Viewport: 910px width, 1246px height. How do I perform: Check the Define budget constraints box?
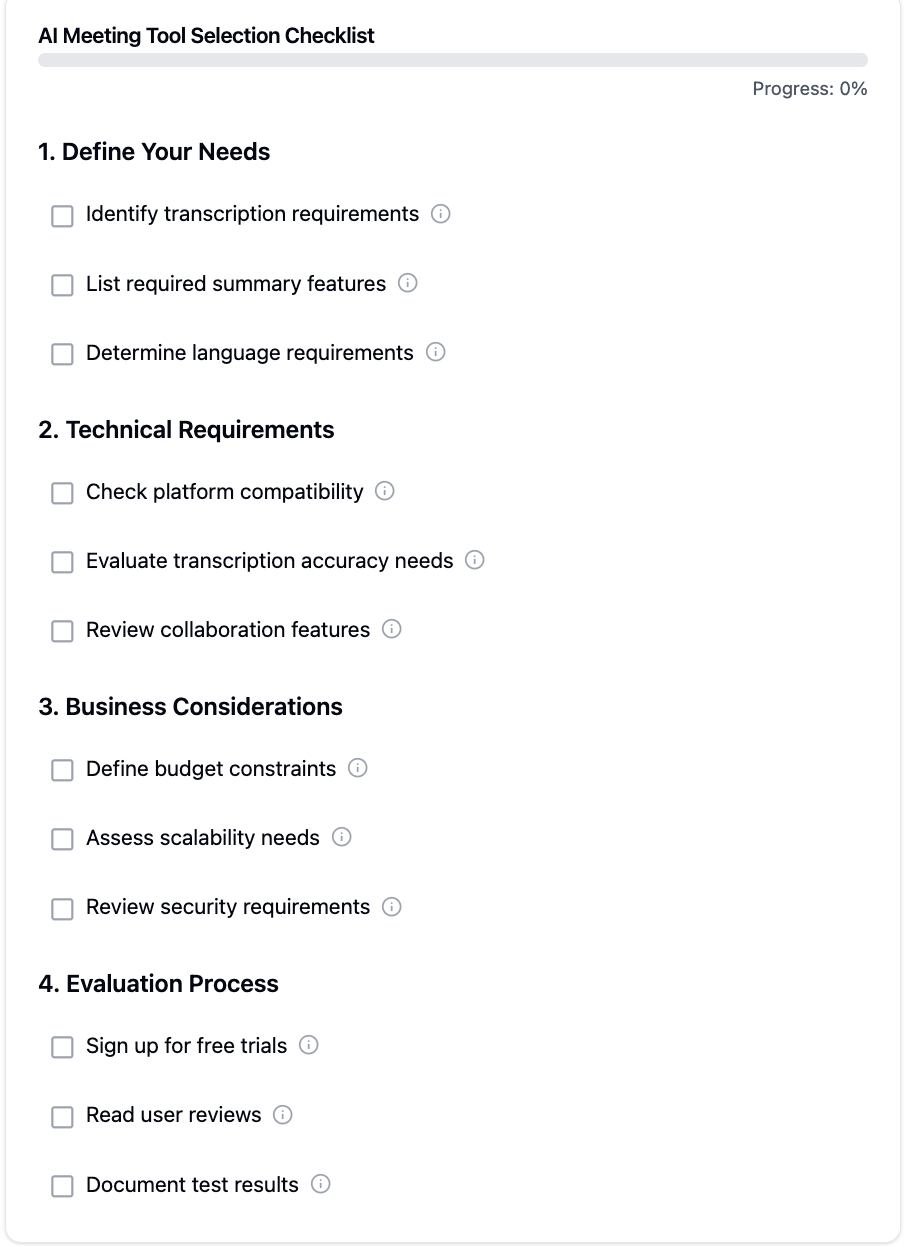(x=62, y=769)
